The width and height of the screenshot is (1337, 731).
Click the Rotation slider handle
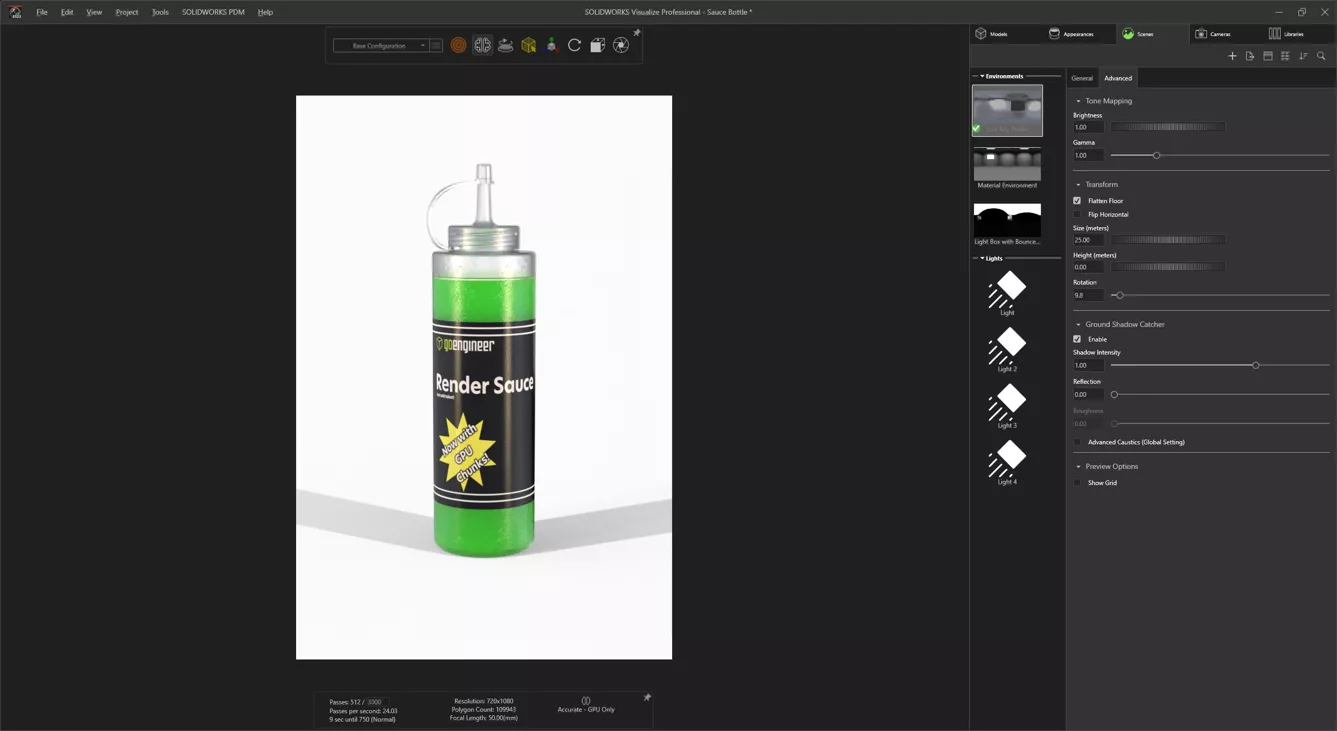(x=1120, y=296)
